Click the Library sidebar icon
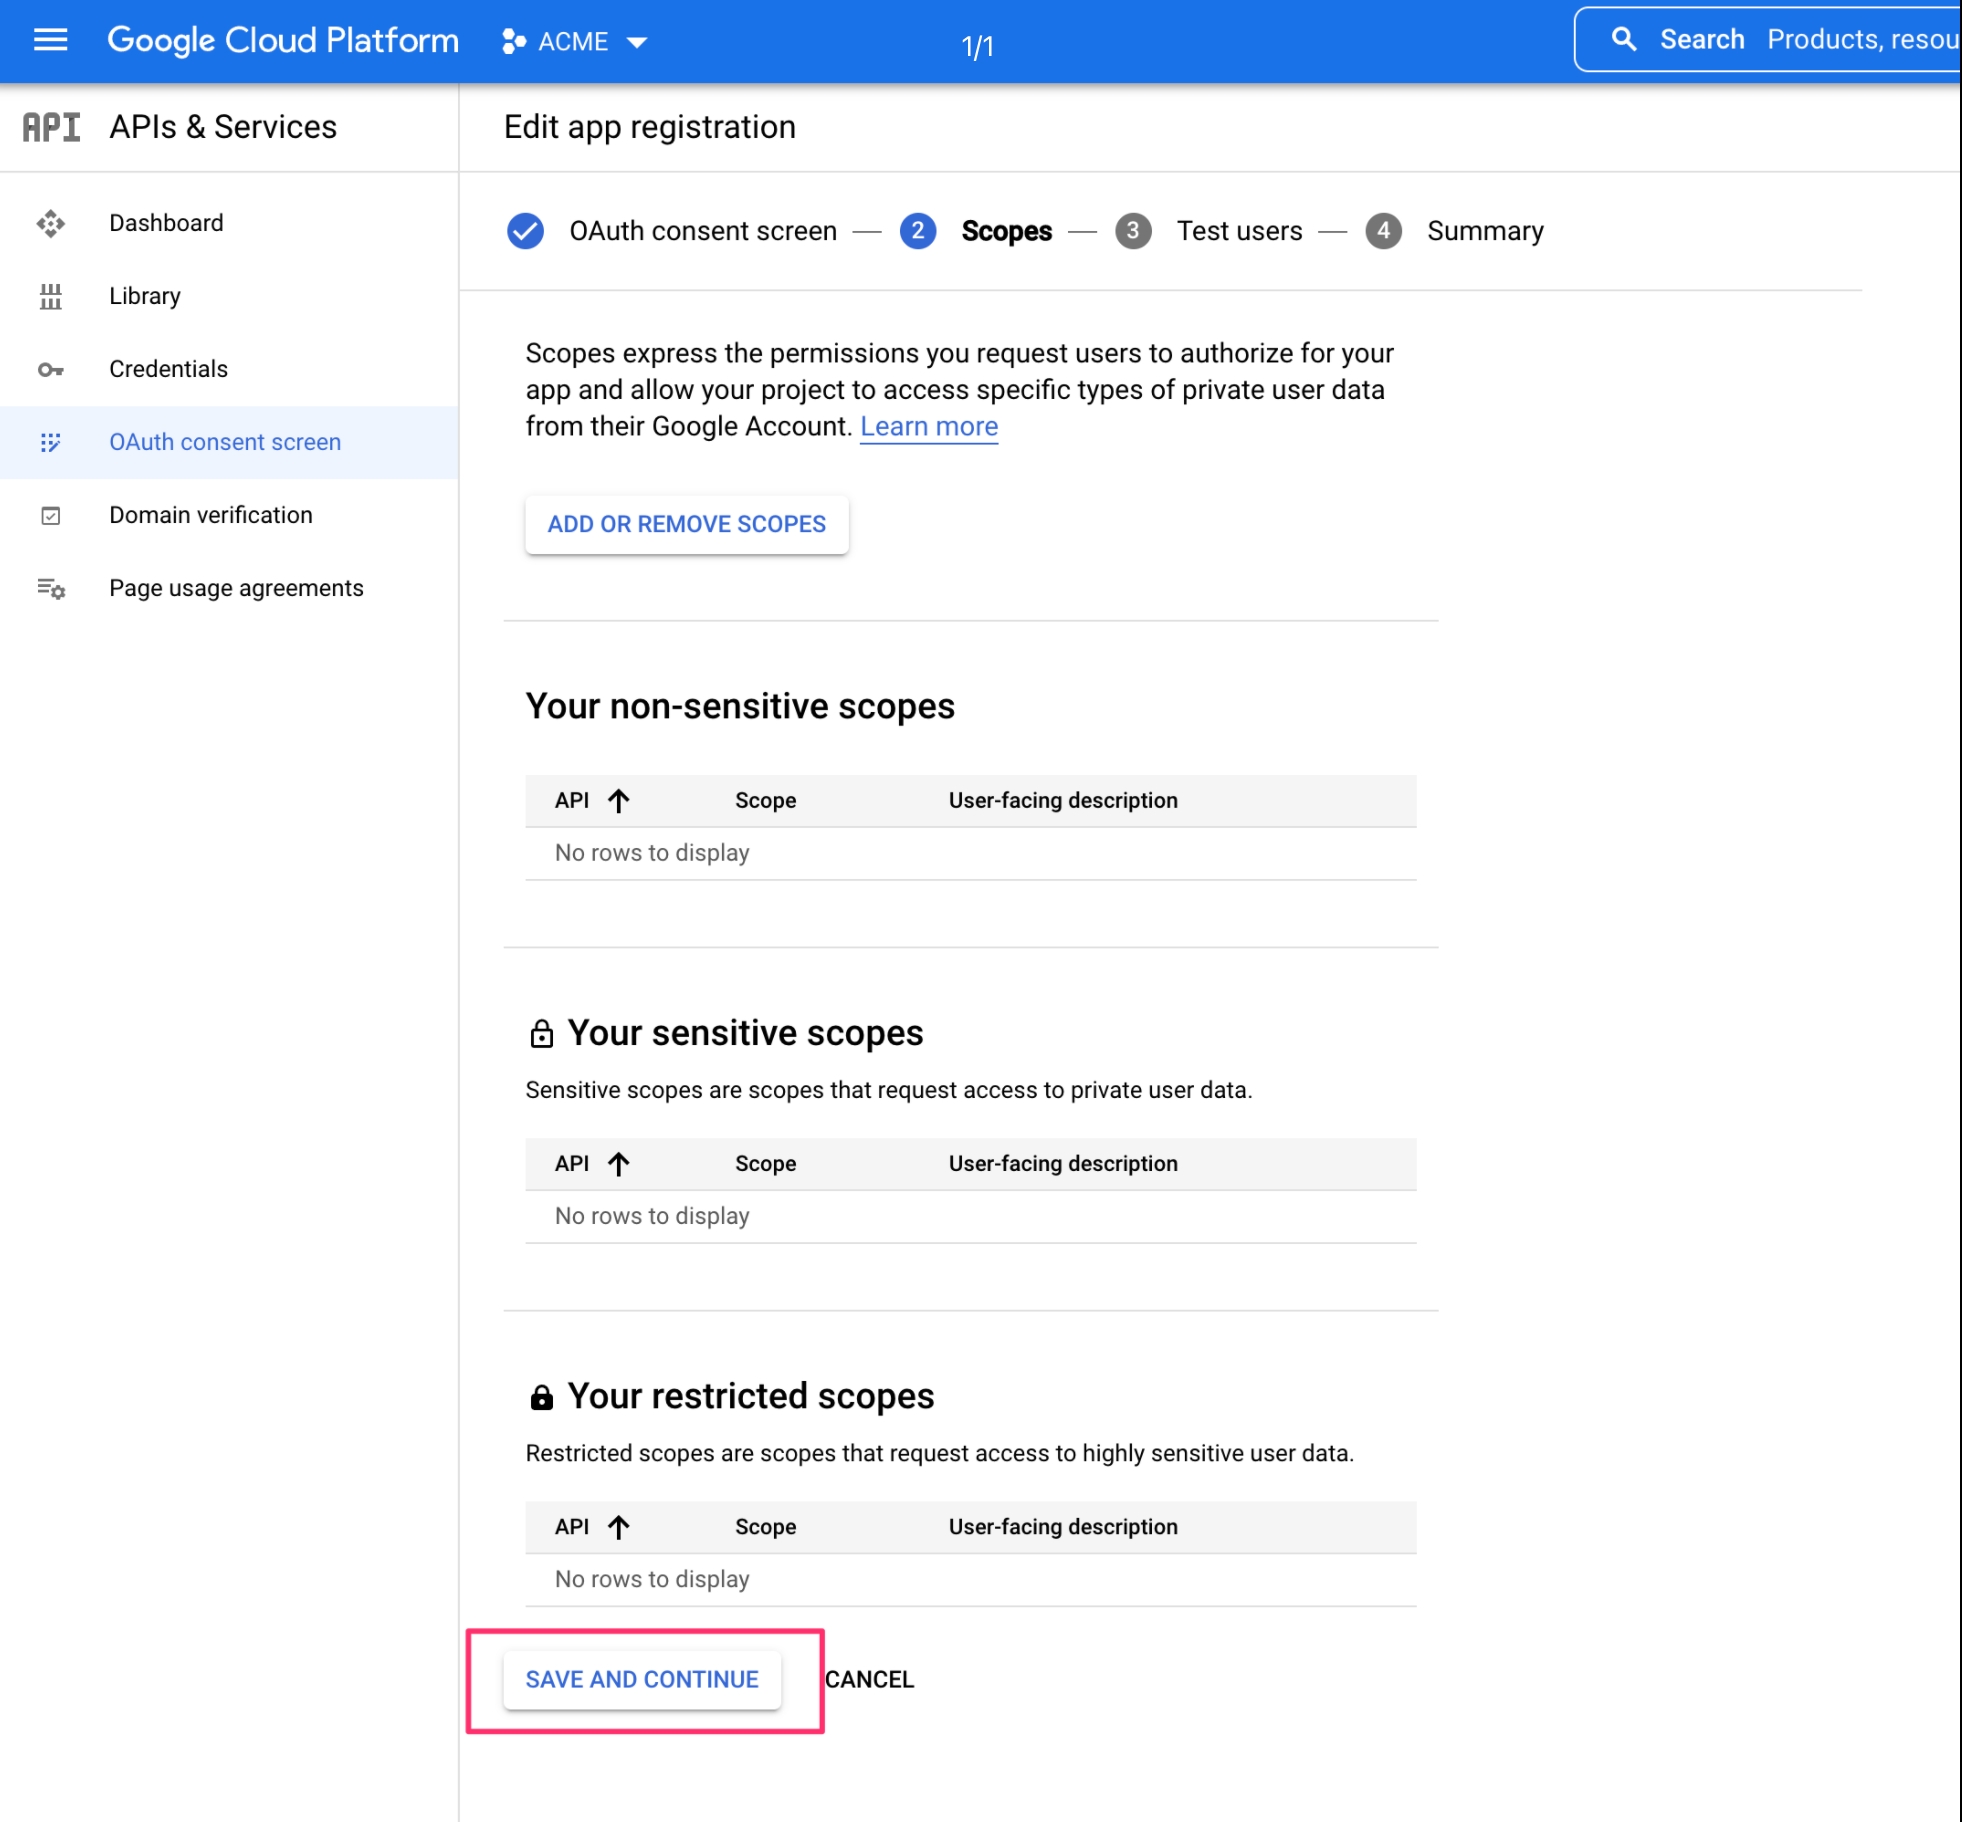Image resolution: width=1962 pixels, height=1822 pixels. [x=50, y=296]
